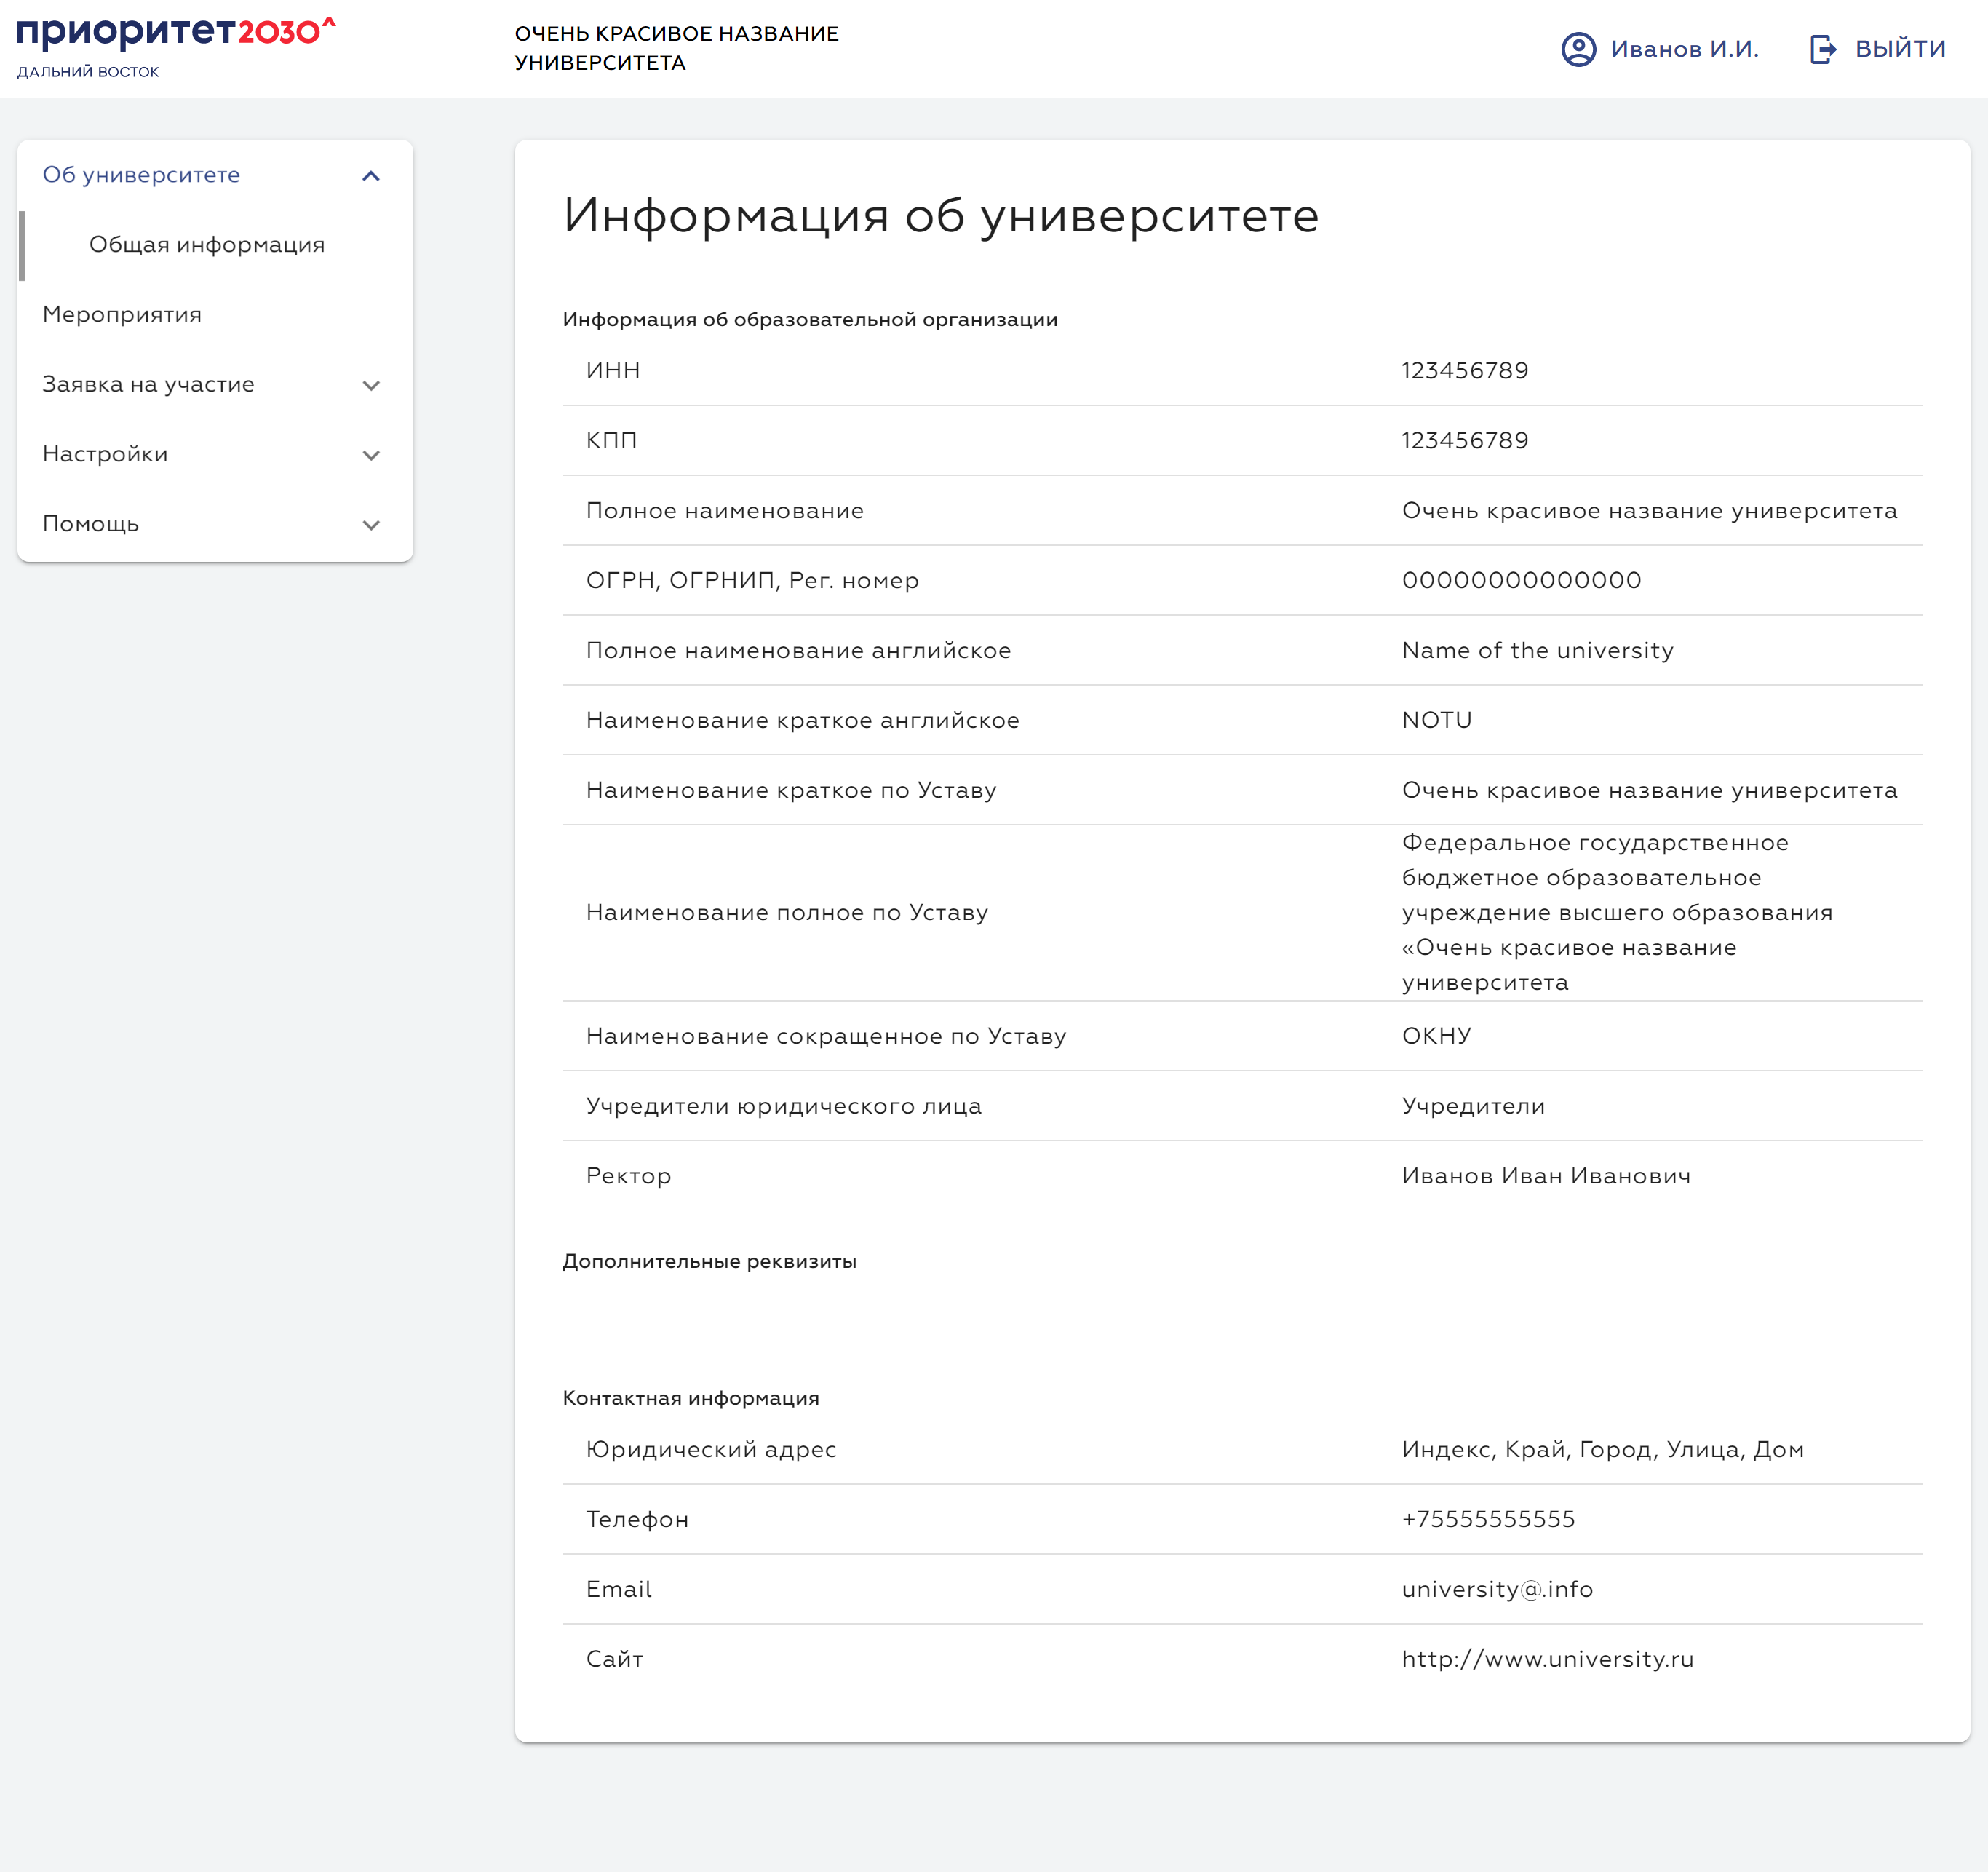Click the site http://www.university.ru

[x=1547, y=1659]
